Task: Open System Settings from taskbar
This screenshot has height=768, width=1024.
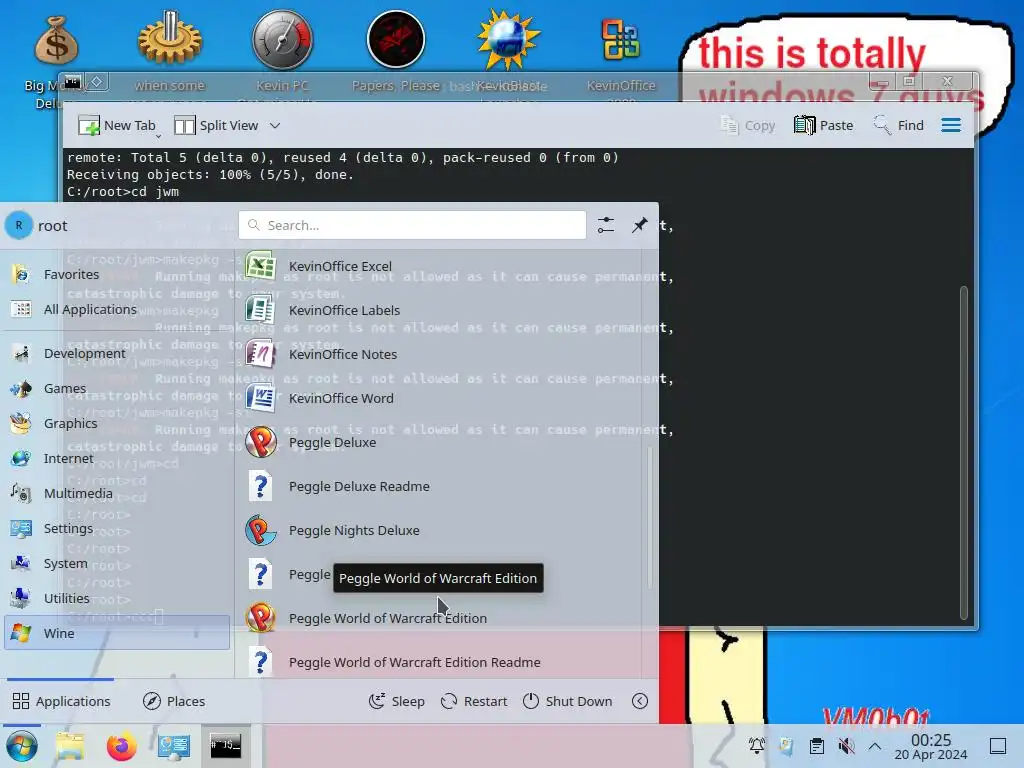Action: point(174,746)
